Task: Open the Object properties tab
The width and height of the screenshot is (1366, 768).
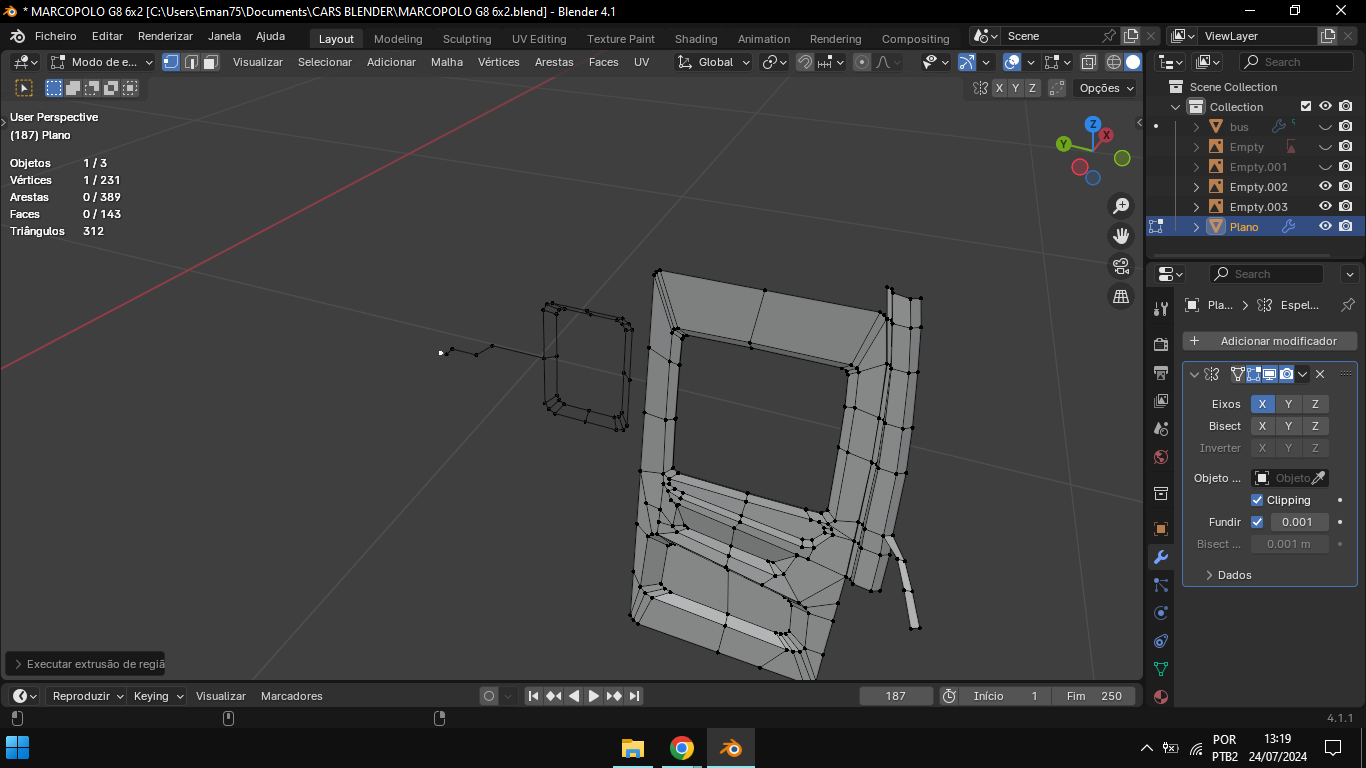Action: click(x=1161, y=529)
